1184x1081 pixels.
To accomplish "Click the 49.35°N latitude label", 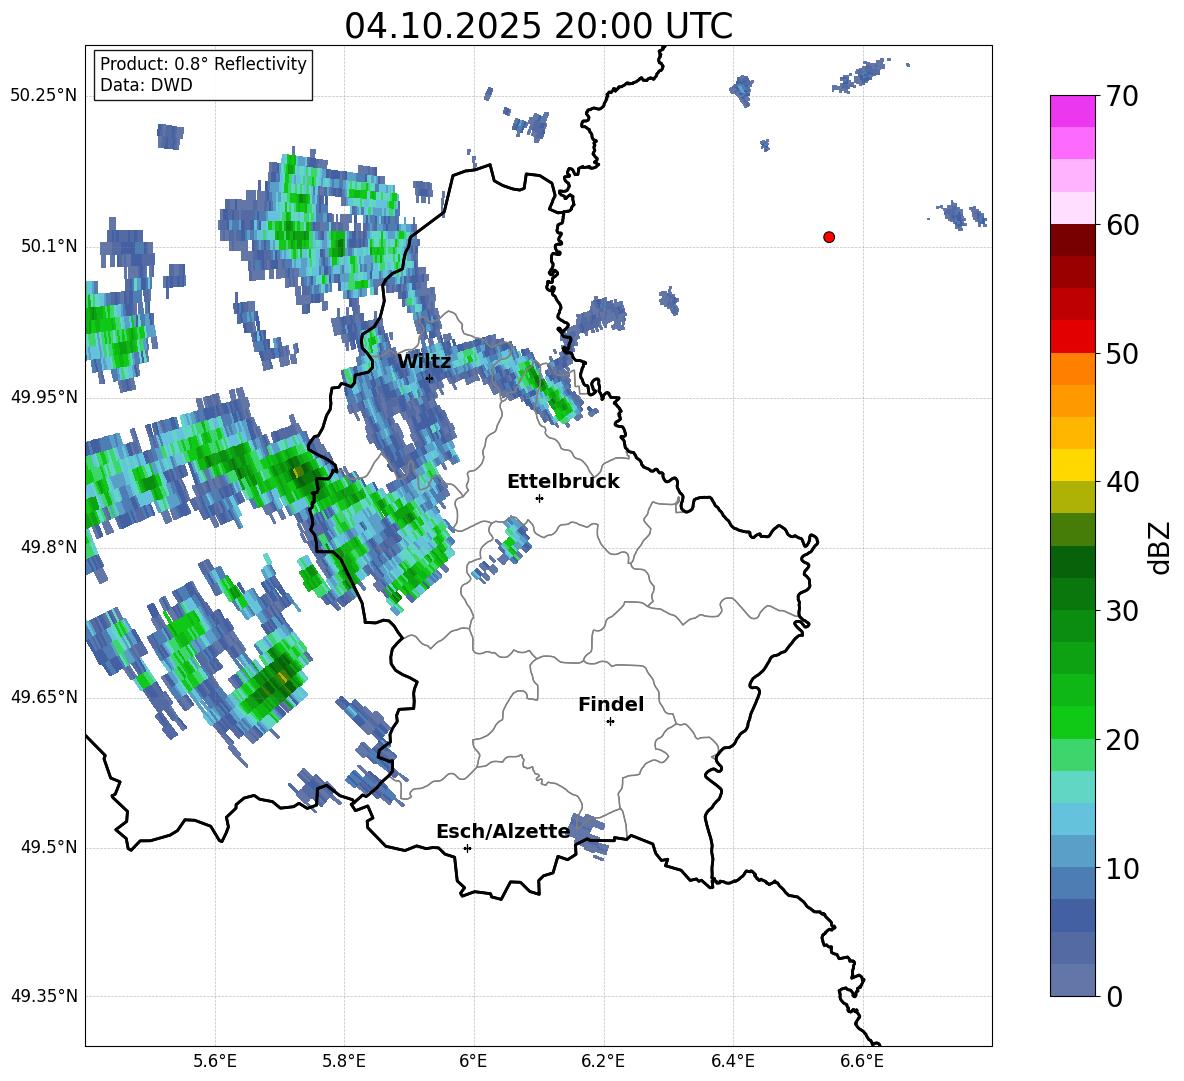I will tap(44, 996).
